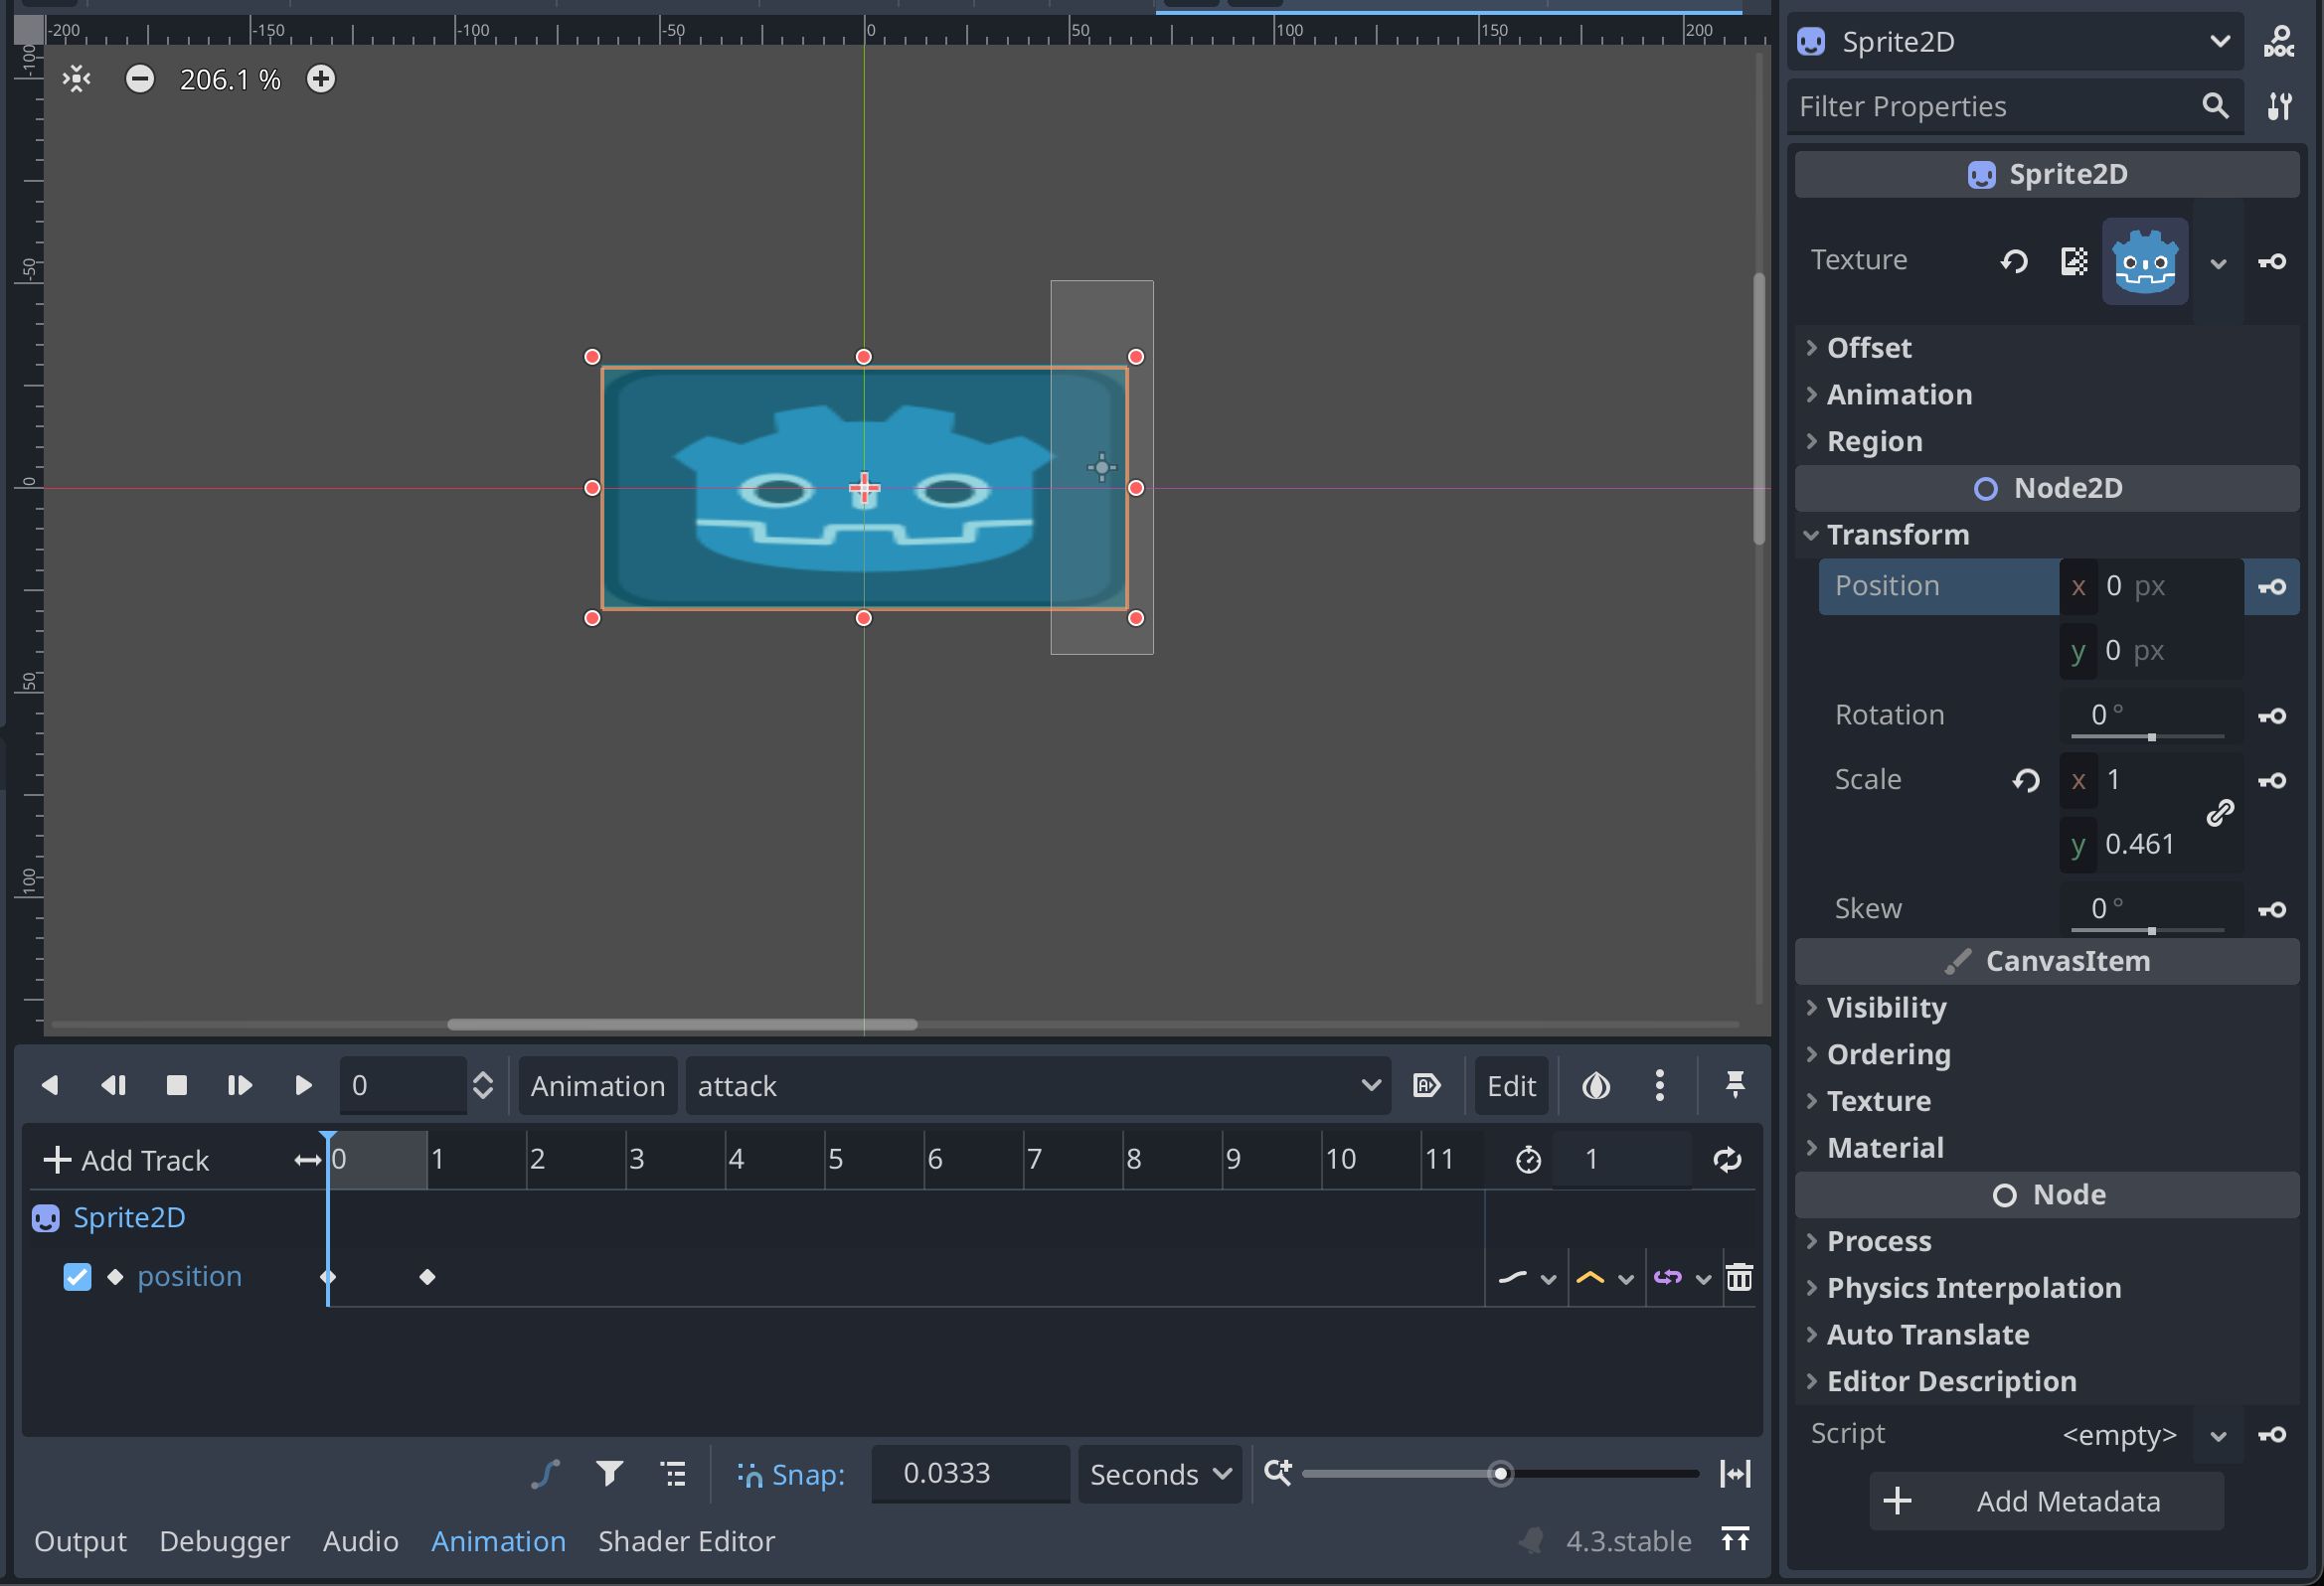The image size is (2324, 1586).
Task: Open onion skinning options menu
Action: point(1659,1085)
